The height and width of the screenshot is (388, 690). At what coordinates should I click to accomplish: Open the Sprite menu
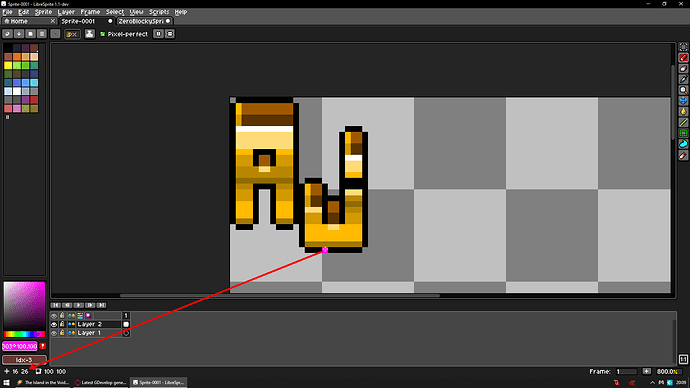[x=43, y=12]
